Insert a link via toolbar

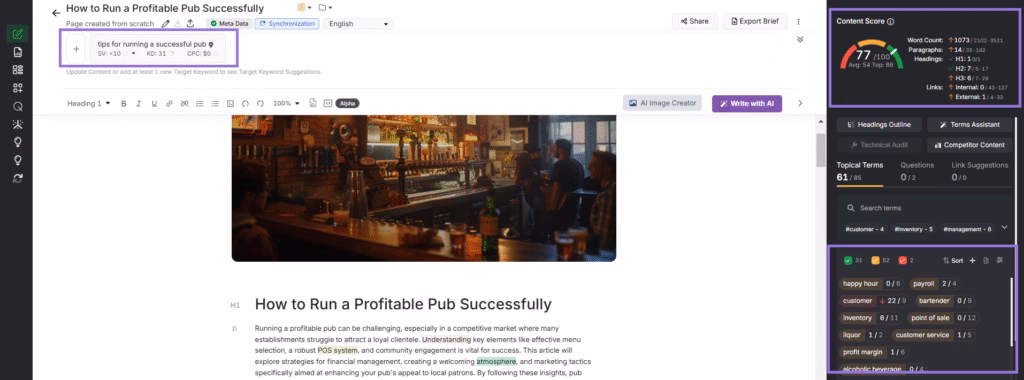pyautogui.click(x=169, y=103)
